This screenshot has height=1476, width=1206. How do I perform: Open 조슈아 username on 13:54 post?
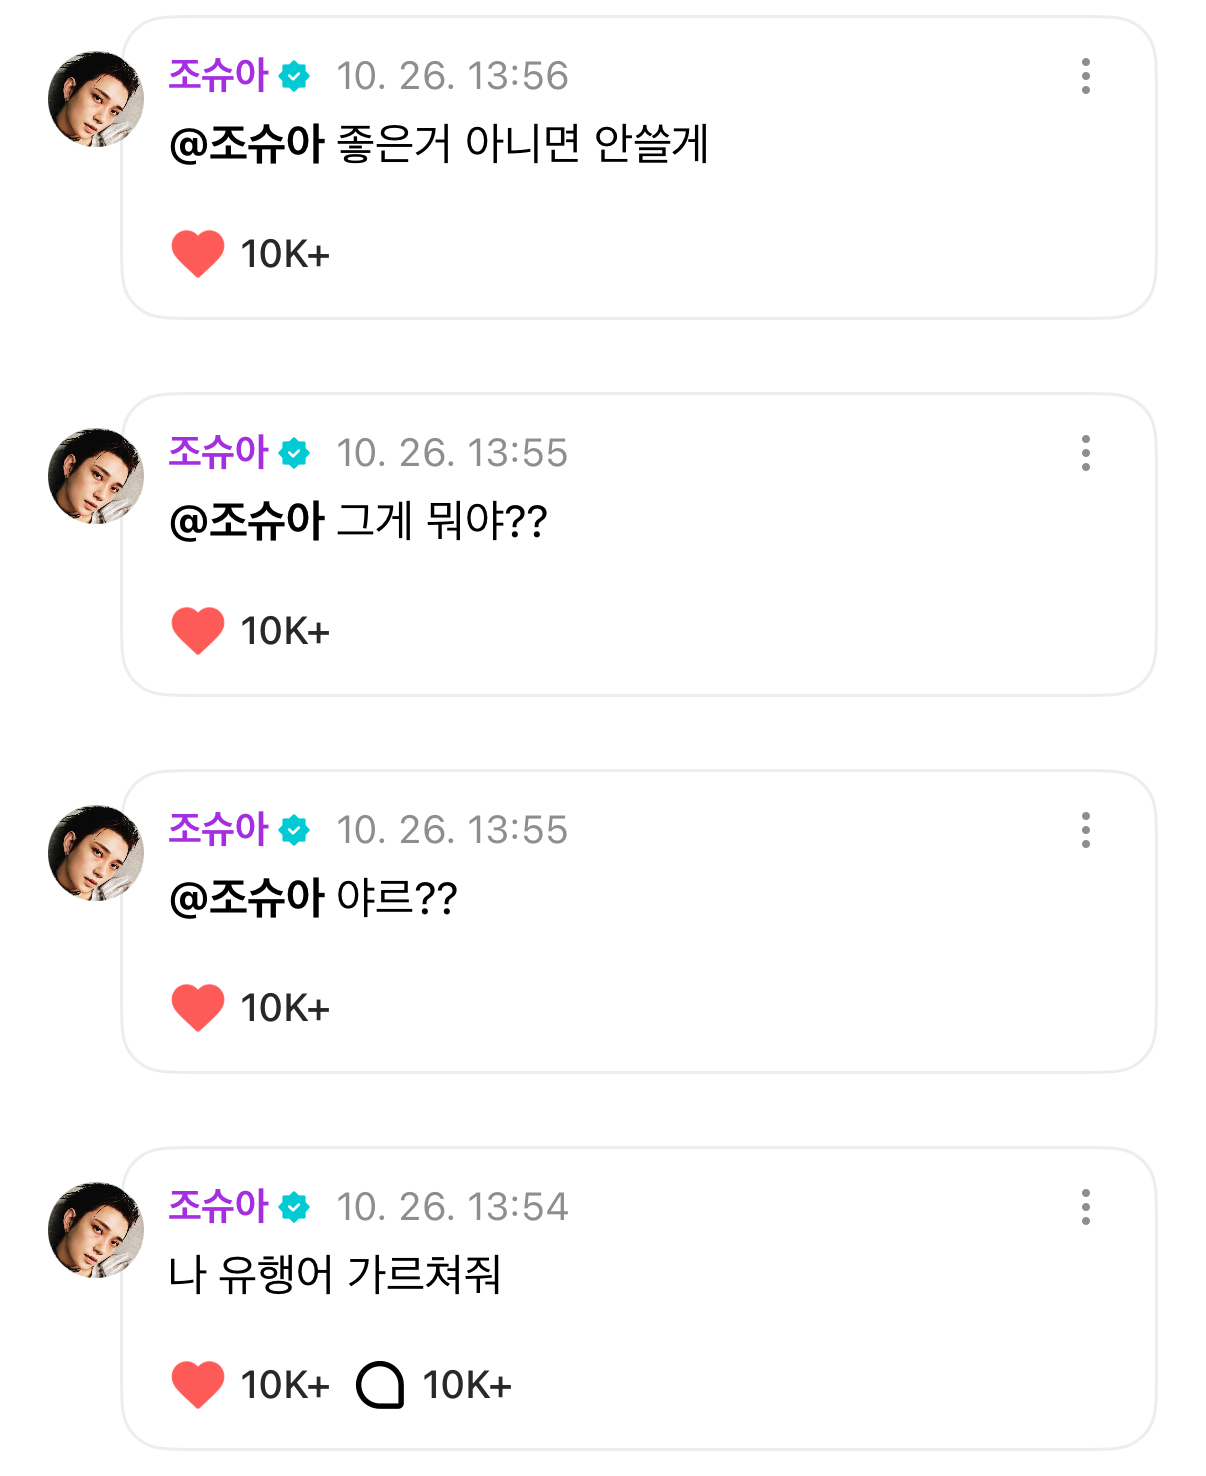click(218, 1206)
